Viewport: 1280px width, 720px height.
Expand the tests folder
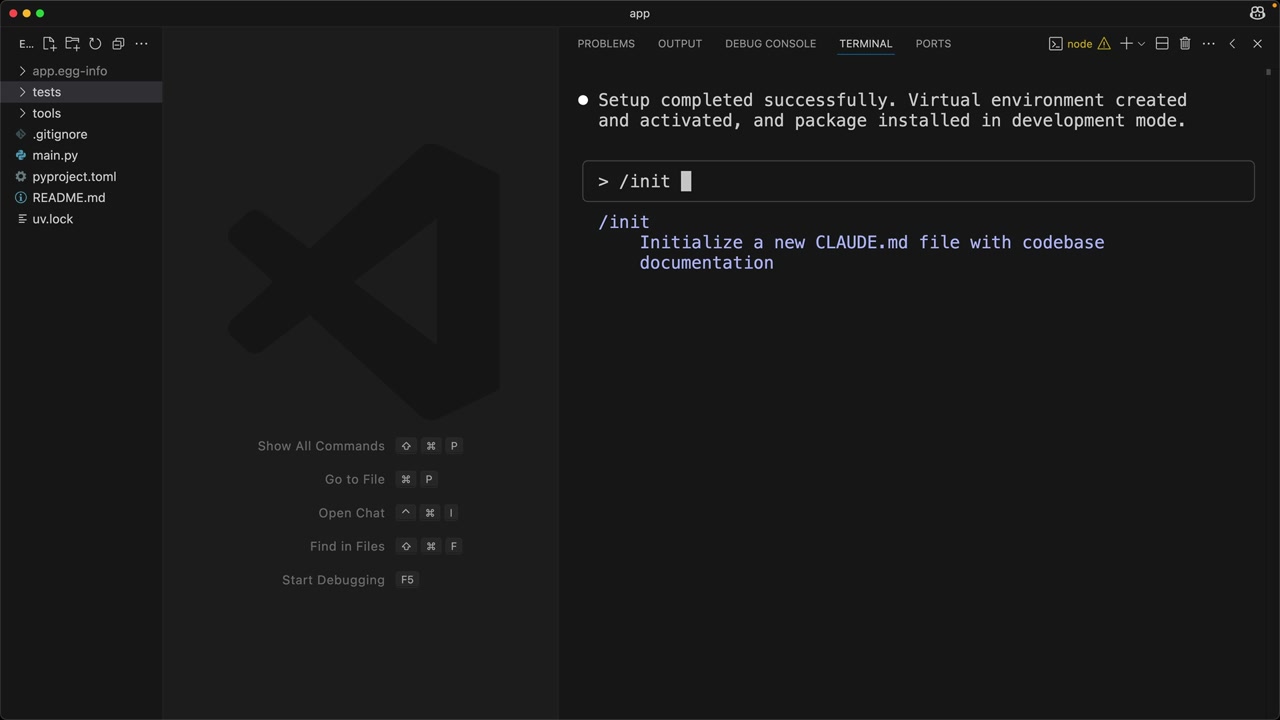[47, 92]
